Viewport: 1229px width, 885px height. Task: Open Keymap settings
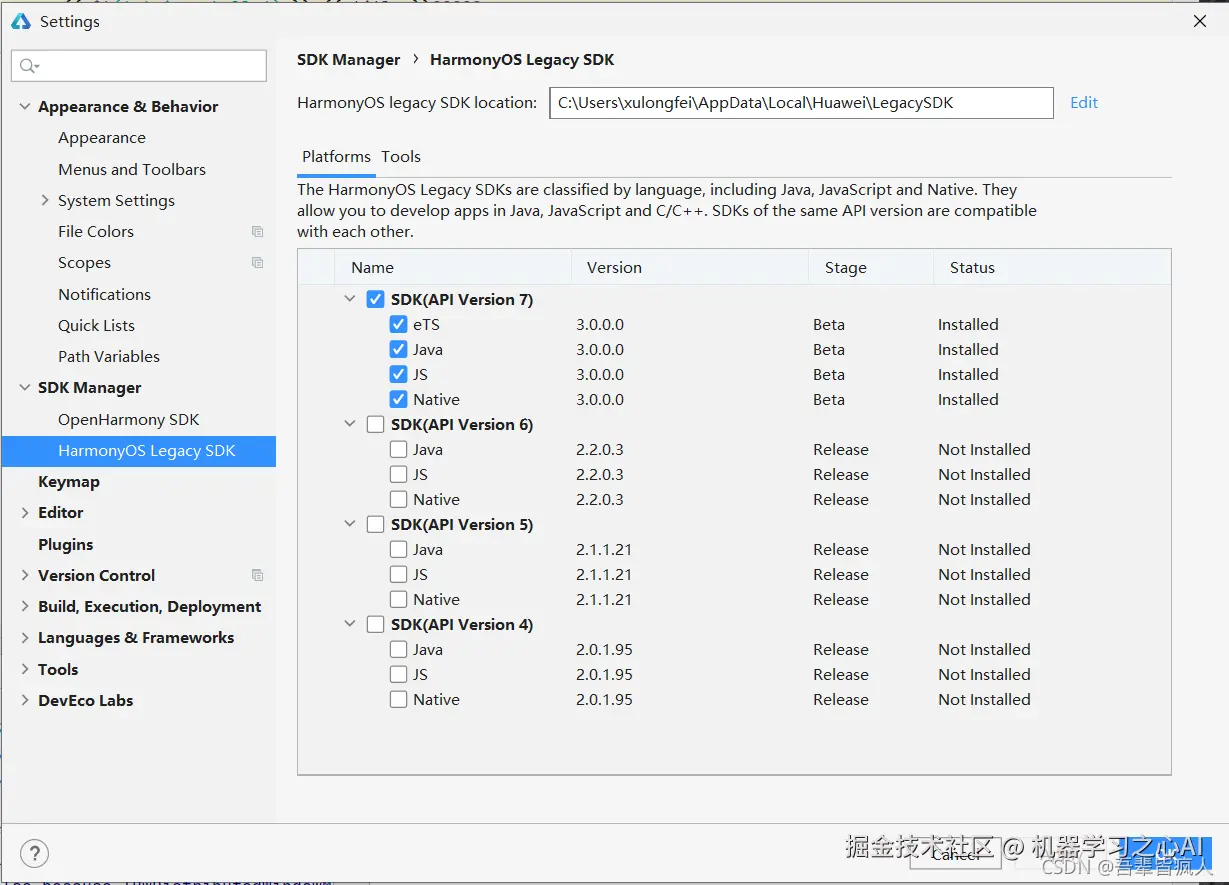(x=69, y=481)
